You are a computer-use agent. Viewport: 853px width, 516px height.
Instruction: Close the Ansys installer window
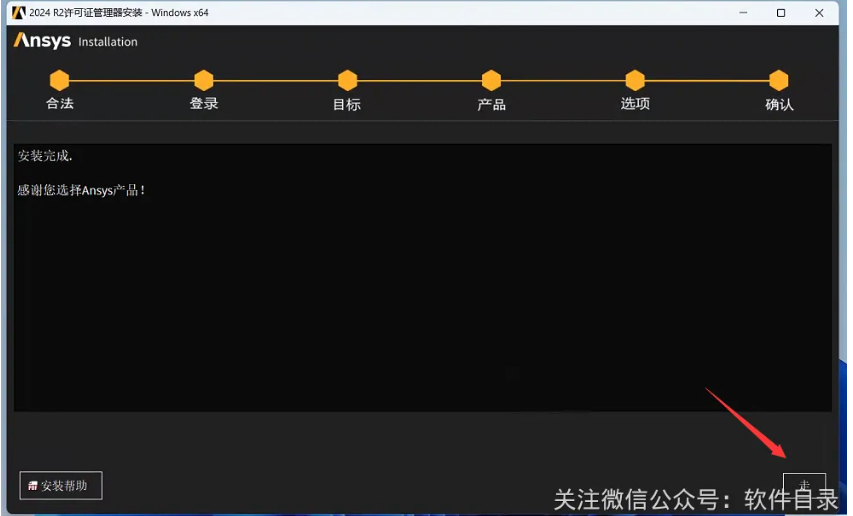pyautogui.click(x=820, y=12)
